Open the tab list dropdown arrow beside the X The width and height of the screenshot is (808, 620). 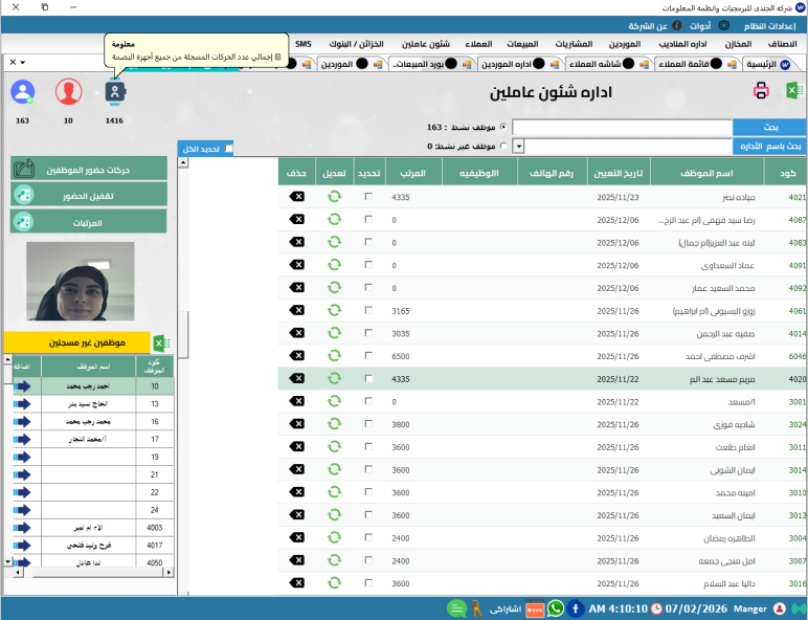23,63
